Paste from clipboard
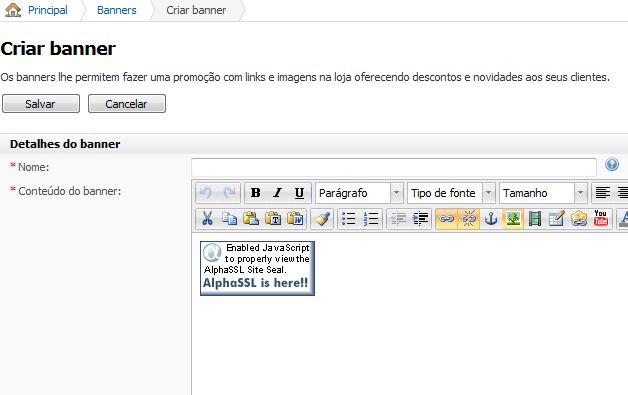This screenshot has height=395, width=628. tap(251, 219)
